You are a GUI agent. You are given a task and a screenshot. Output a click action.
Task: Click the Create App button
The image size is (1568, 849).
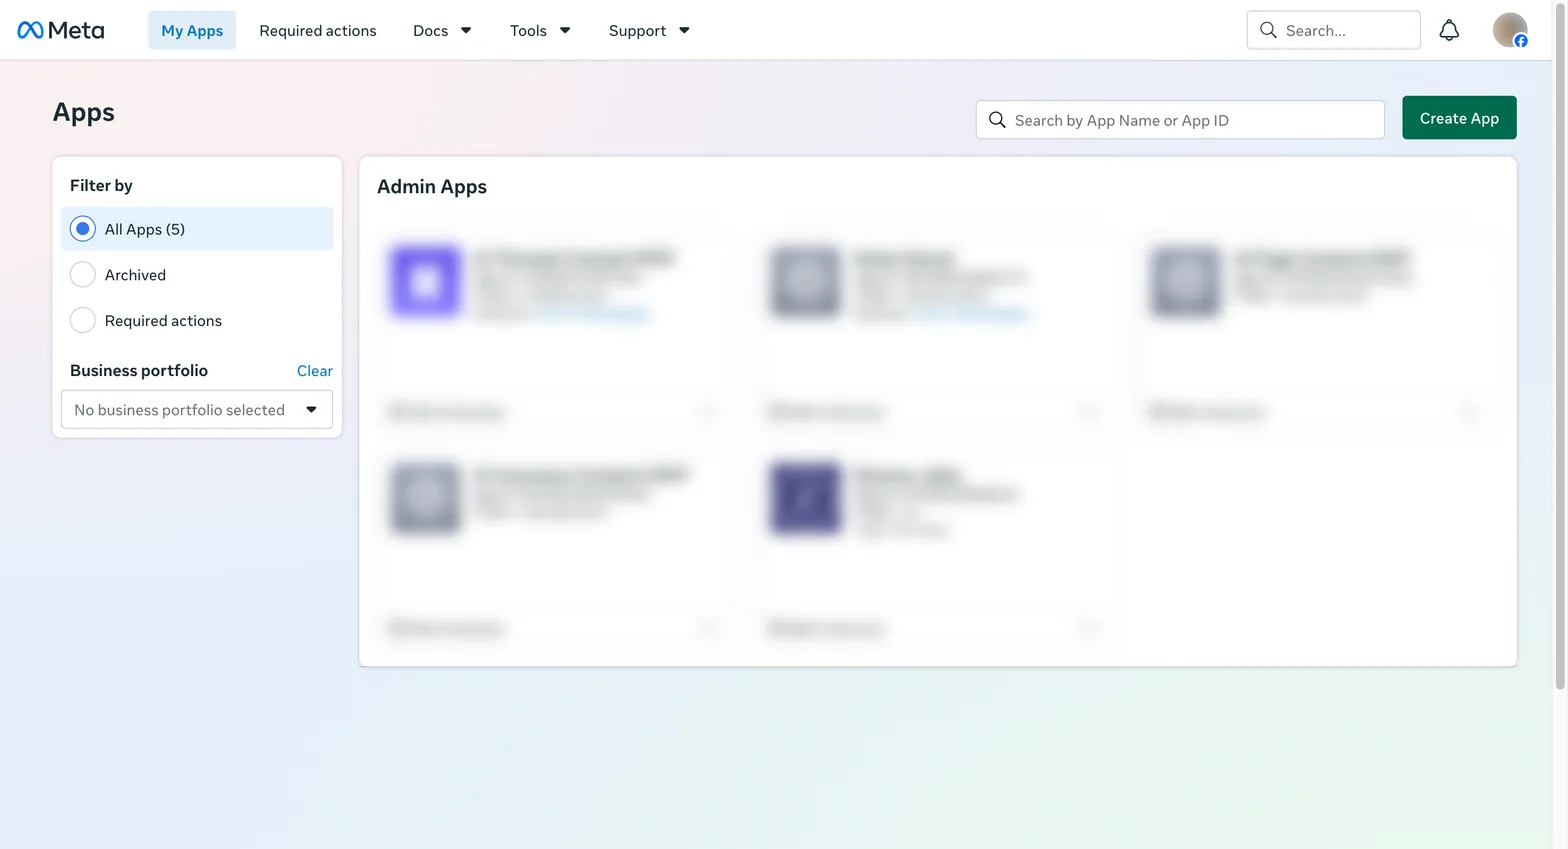(1459, 118)
